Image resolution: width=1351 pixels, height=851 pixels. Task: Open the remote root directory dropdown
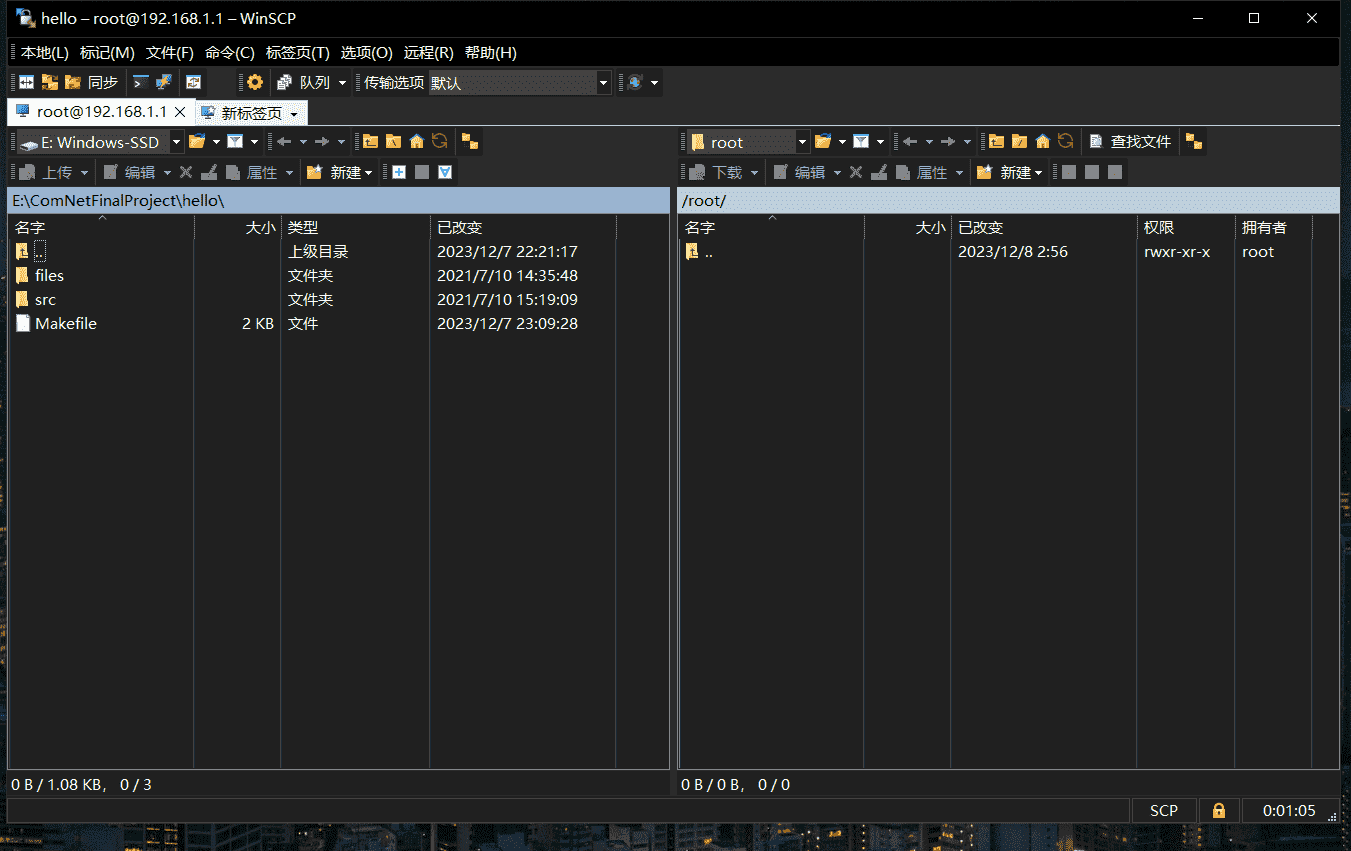click(802, 142)
